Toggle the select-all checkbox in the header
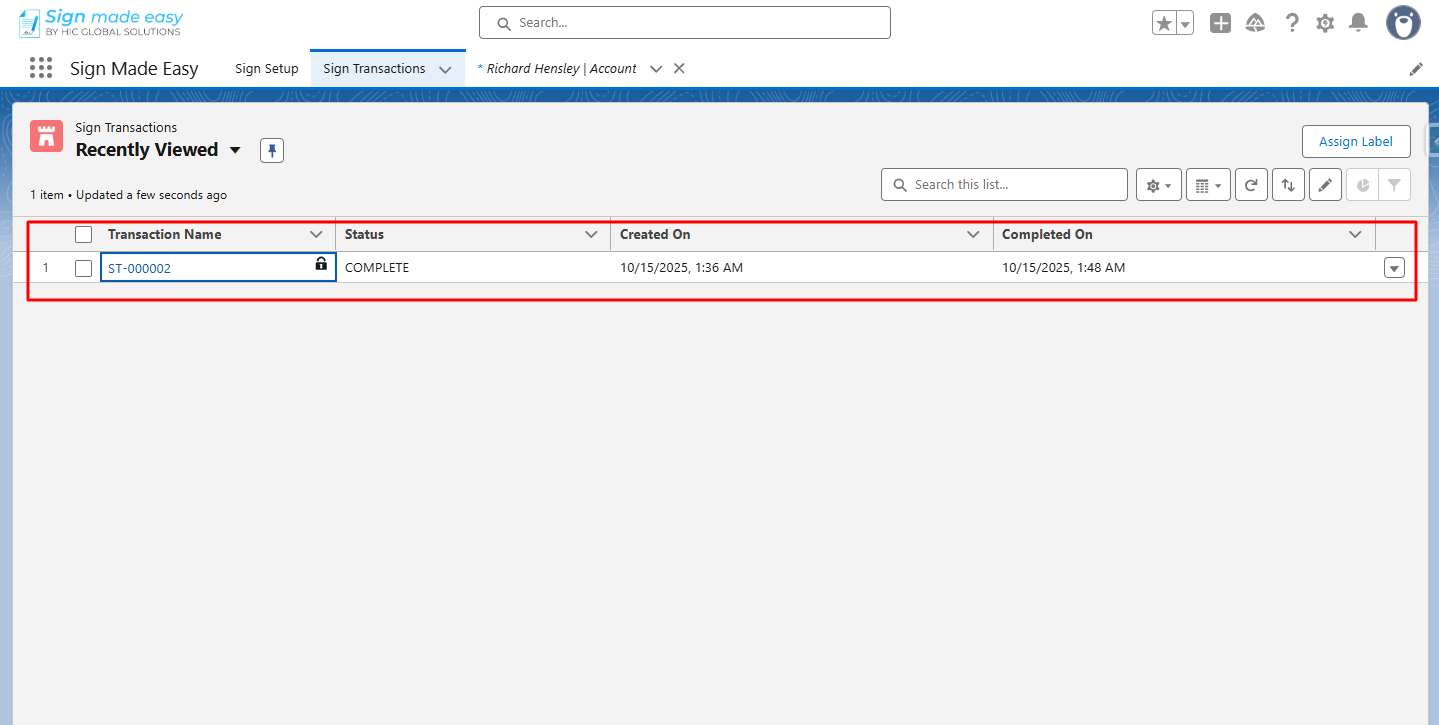Viewport: 1439px width, 725px height. pyautogui.click(x=83, y=233)
